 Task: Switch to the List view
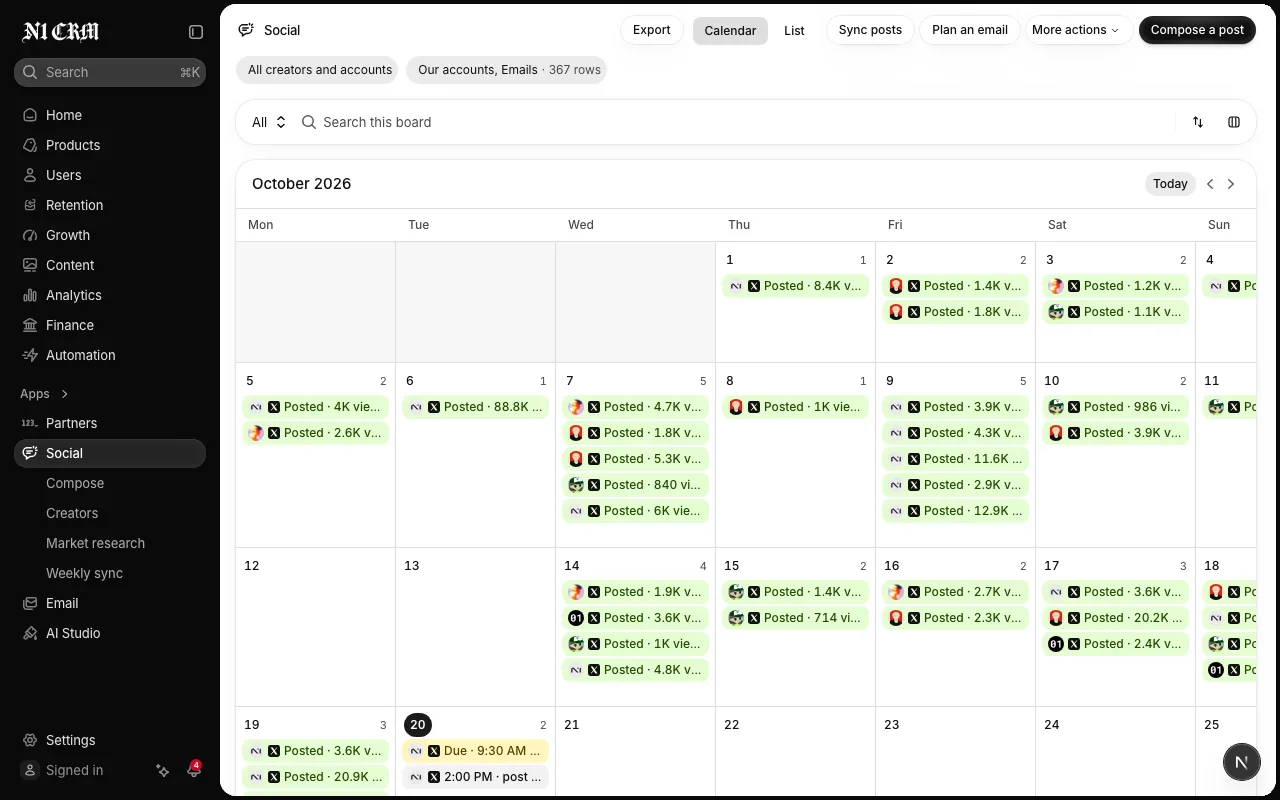click(x=794, y=30)
